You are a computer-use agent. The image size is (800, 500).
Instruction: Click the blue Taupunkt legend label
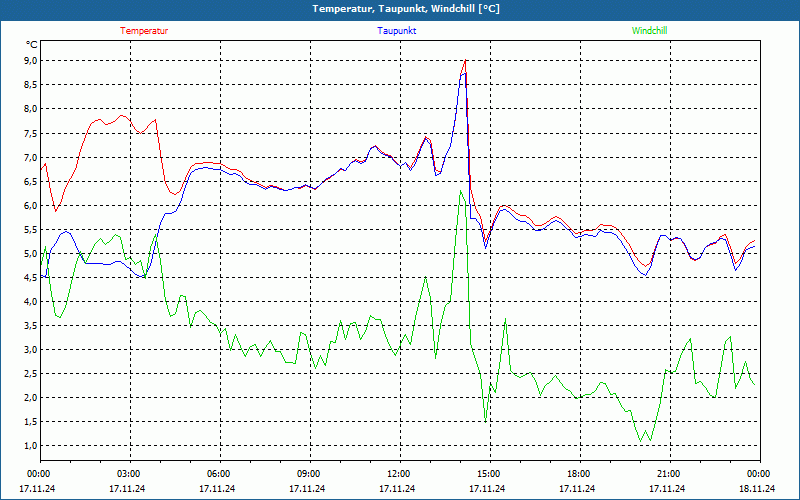point(396,31)
